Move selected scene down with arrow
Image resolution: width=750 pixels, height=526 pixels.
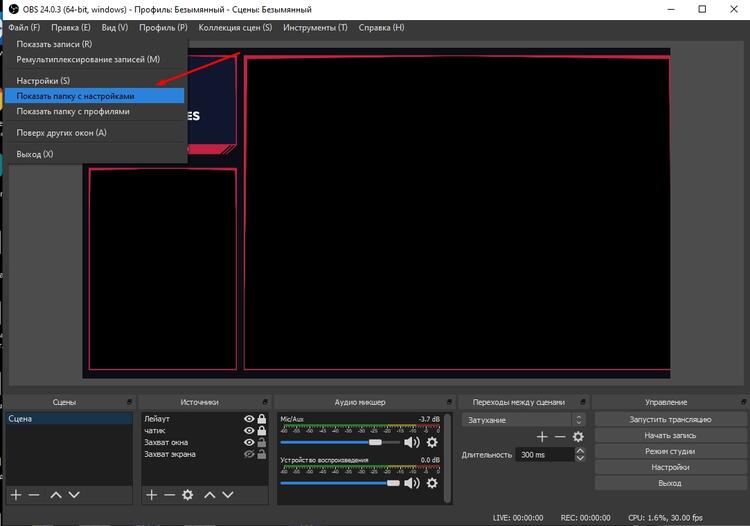pos(73,495)
